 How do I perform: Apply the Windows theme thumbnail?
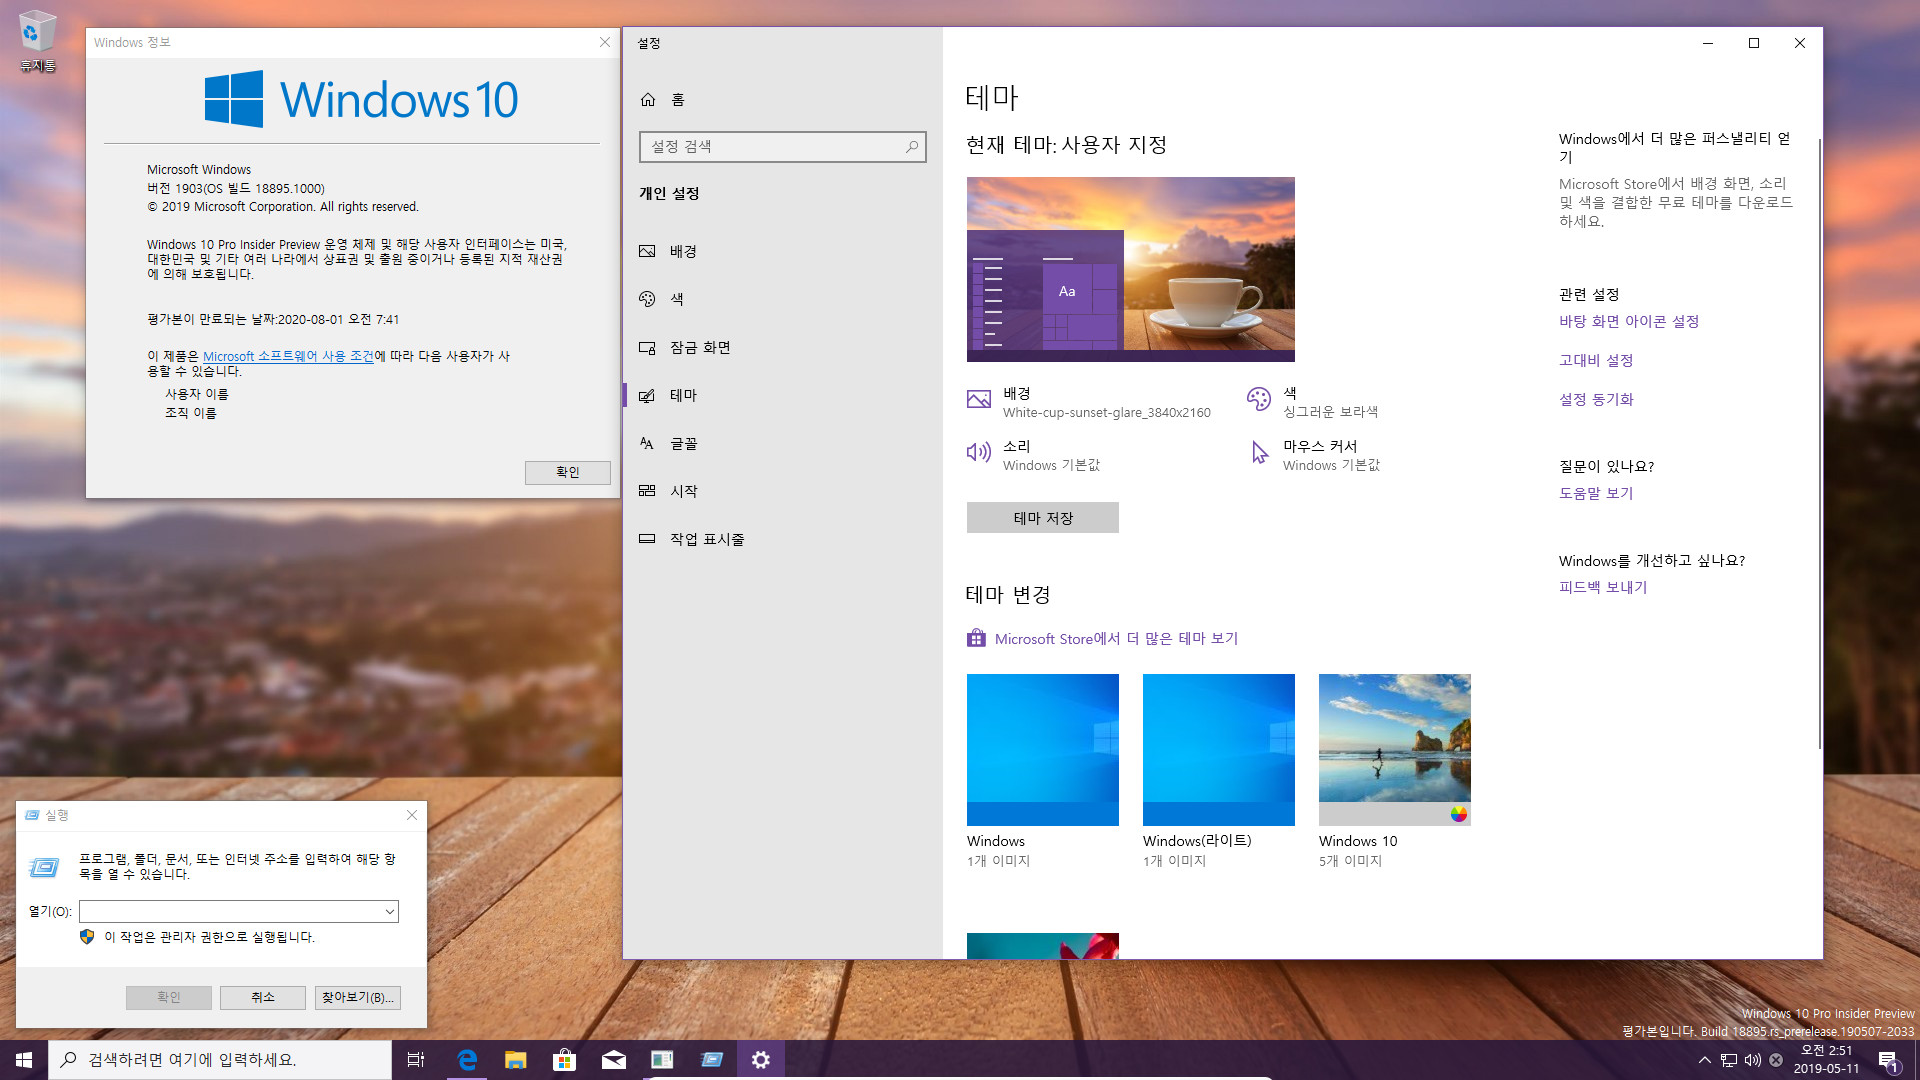[1042, 750]
